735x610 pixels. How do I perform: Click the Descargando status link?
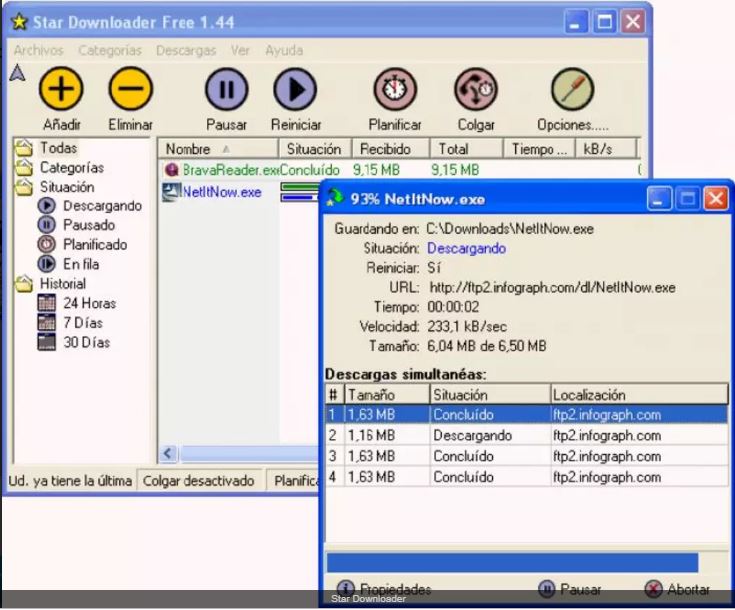(466, 248)
